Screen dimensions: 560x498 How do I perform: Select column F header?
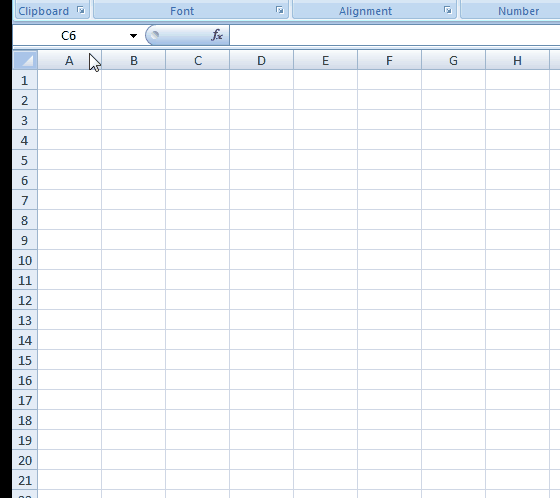389,60
